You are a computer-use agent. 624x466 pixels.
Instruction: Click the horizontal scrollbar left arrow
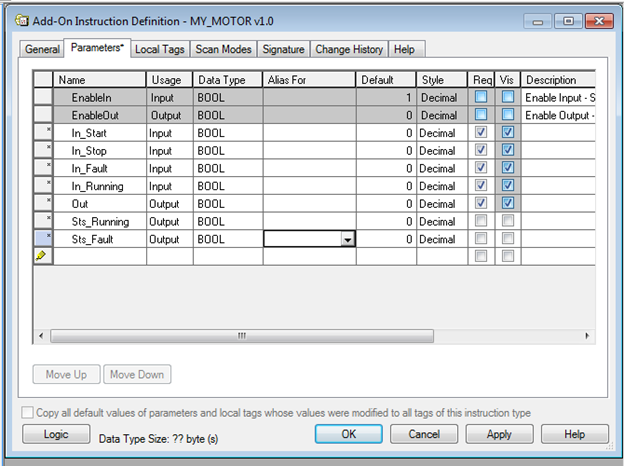(x=41, y=336)
